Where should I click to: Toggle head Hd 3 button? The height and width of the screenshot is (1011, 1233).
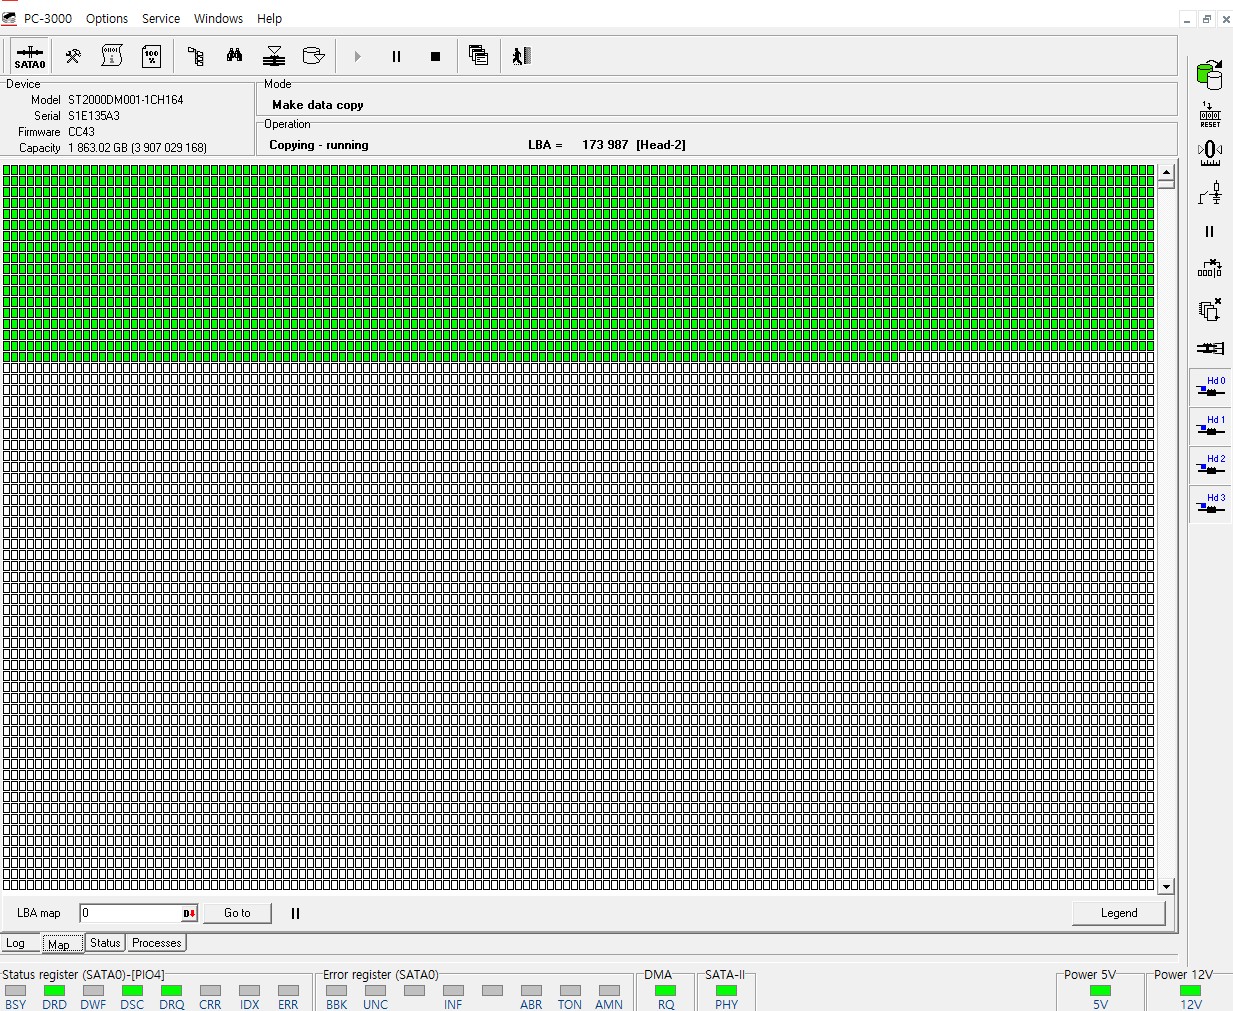click(1211, 504)
